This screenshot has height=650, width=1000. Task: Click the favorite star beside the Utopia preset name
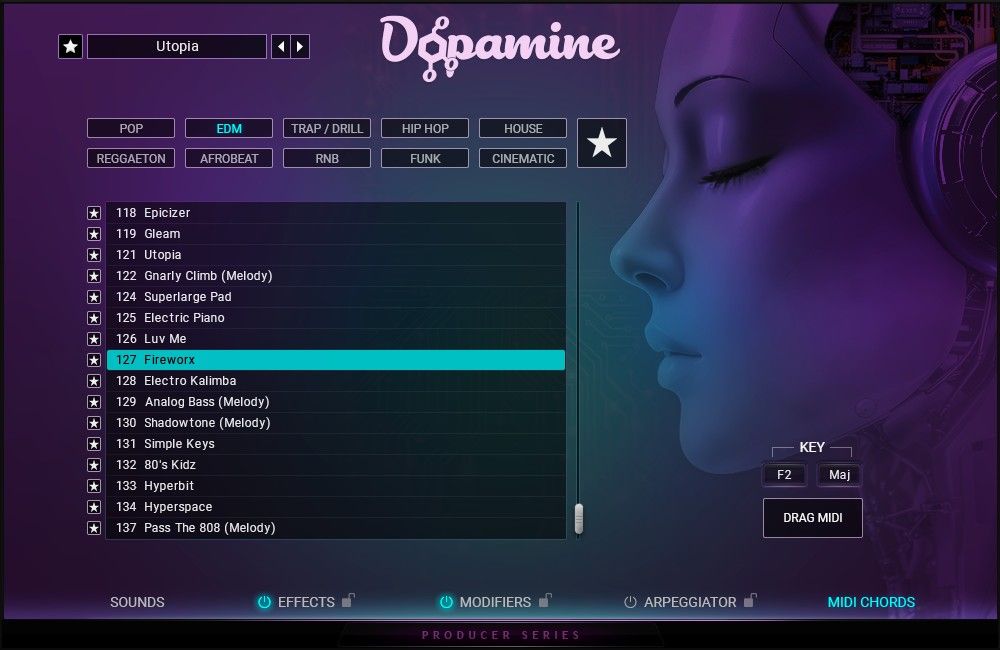tap(70, 47)
